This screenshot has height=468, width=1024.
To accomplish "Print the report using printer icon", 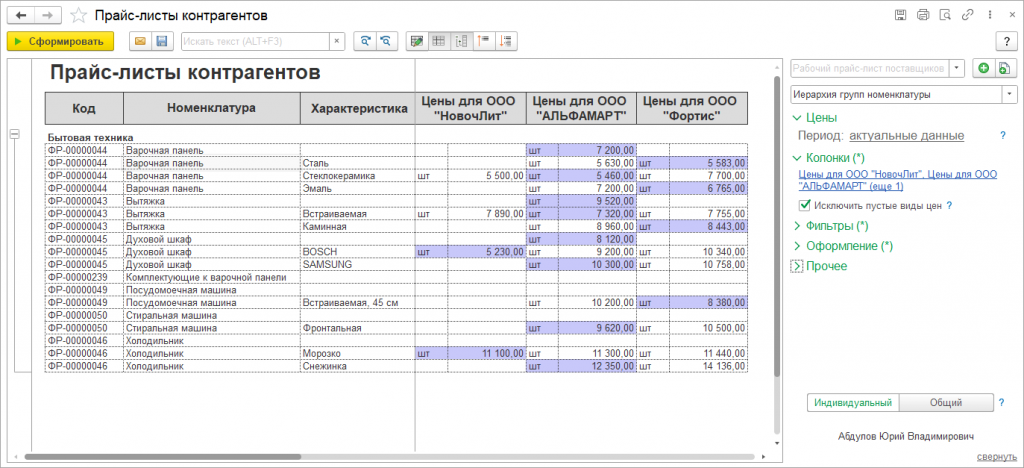I will (923, 15).
